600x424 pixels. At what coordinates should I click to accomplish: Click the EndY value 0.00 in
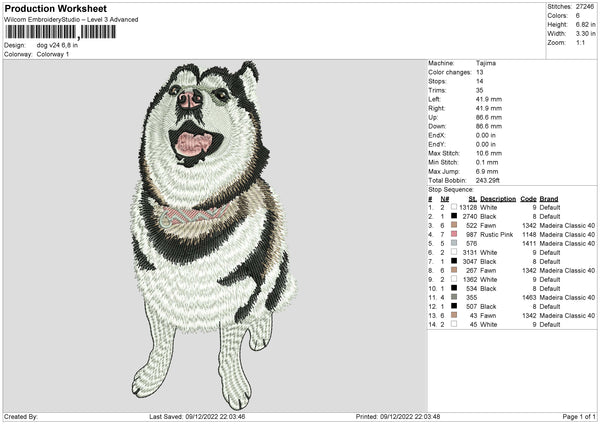[486, 144]
